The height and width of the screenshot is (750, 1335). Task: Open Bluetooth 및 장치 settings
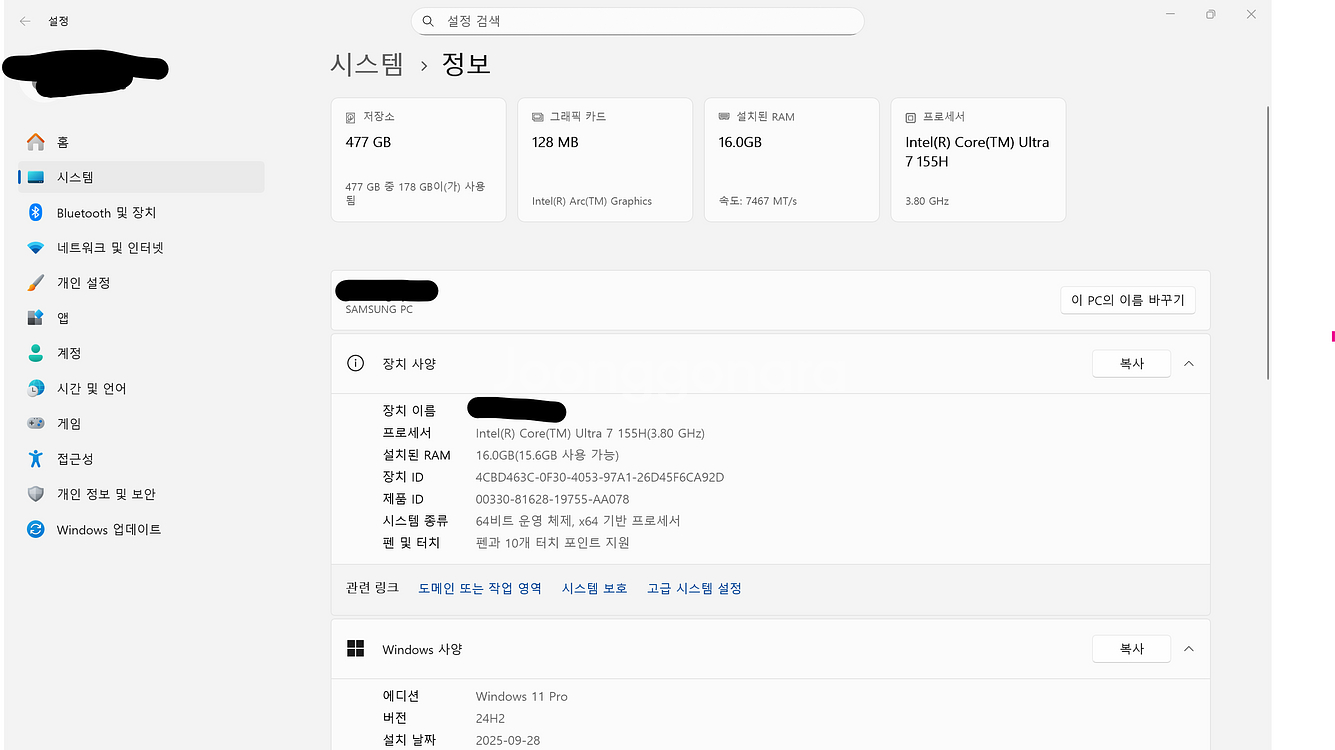[93, 212]
